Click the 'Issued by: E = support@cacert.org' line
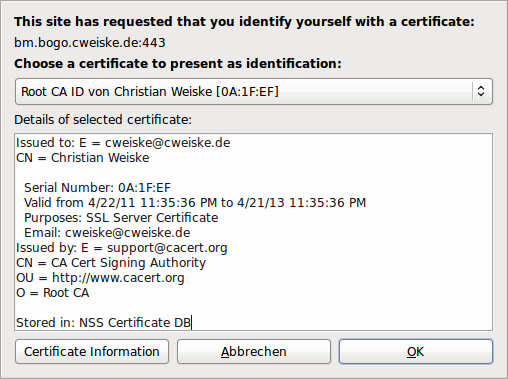Image resolution: width=508 pixels, height=379 pixels. (122, 248)
